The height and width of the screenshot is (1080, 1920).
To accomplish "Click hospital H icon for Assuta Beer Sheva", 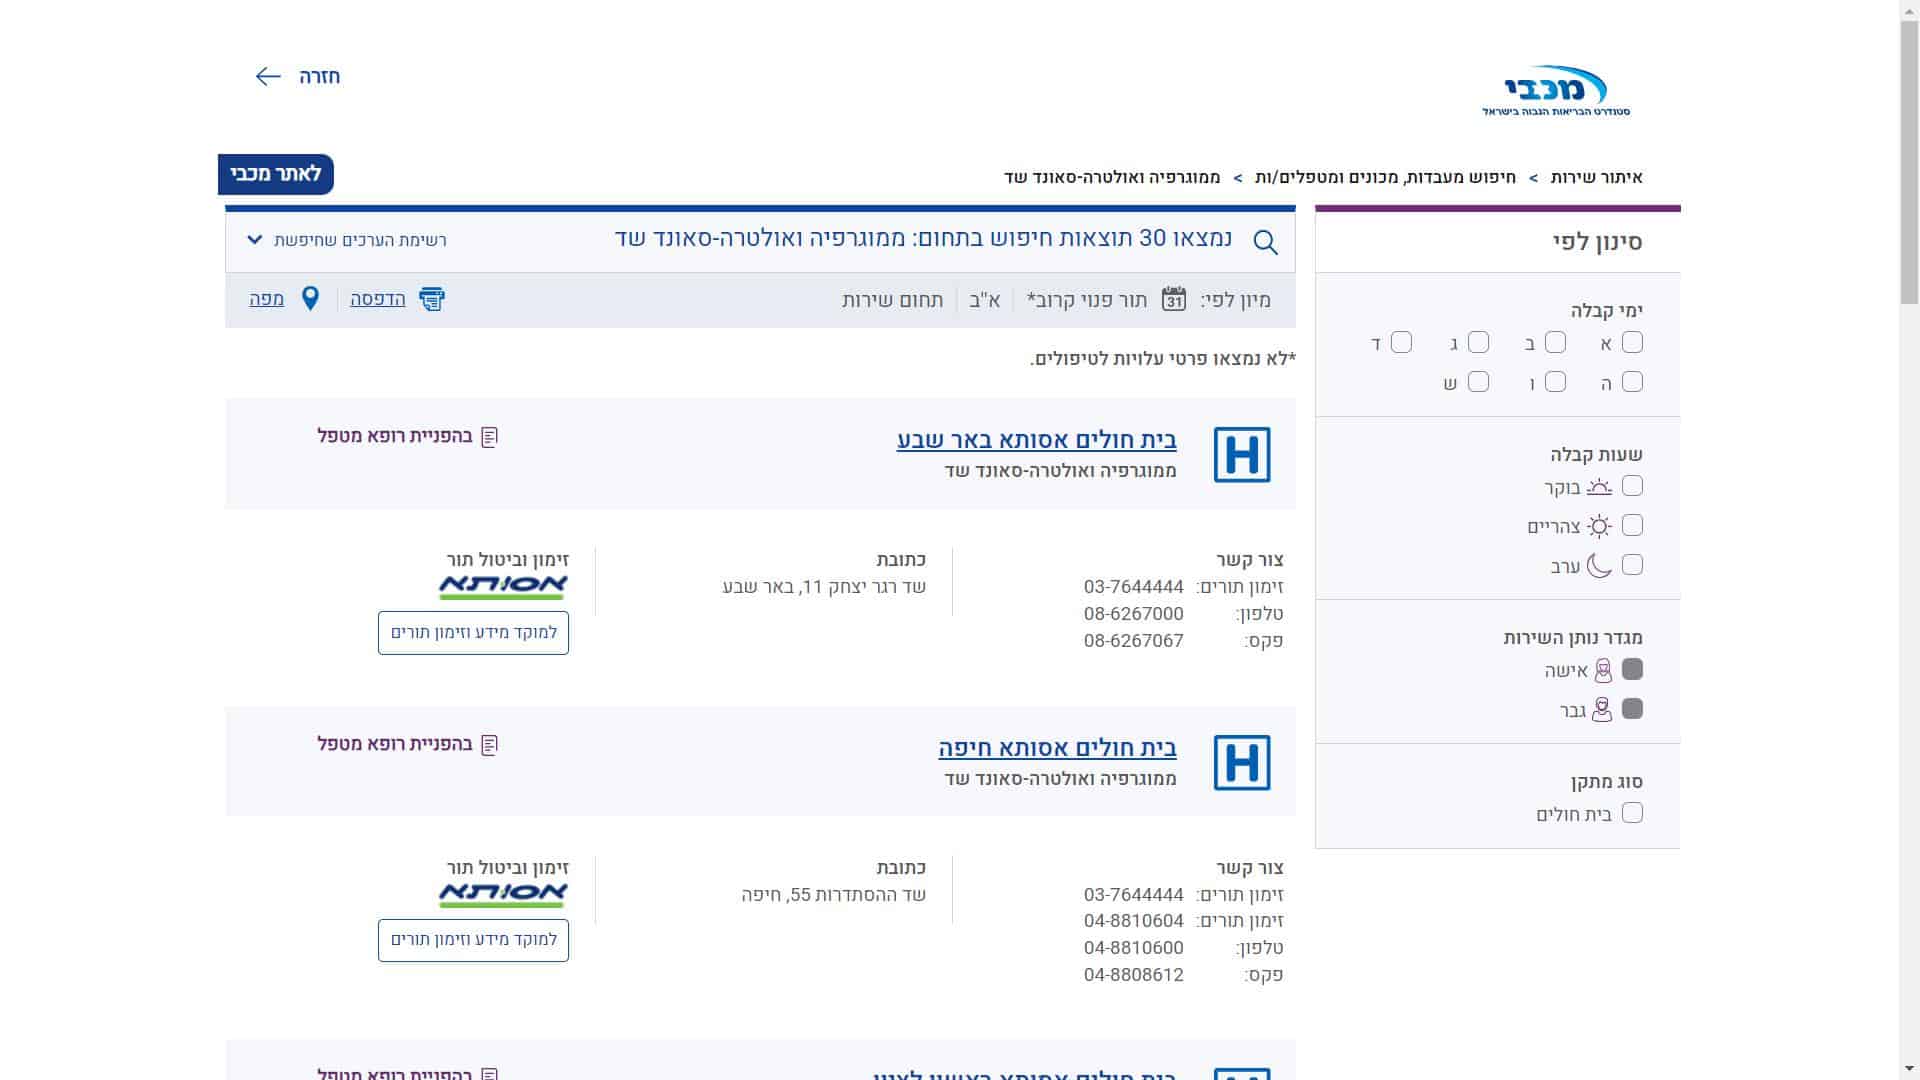I will point(1242,454).
